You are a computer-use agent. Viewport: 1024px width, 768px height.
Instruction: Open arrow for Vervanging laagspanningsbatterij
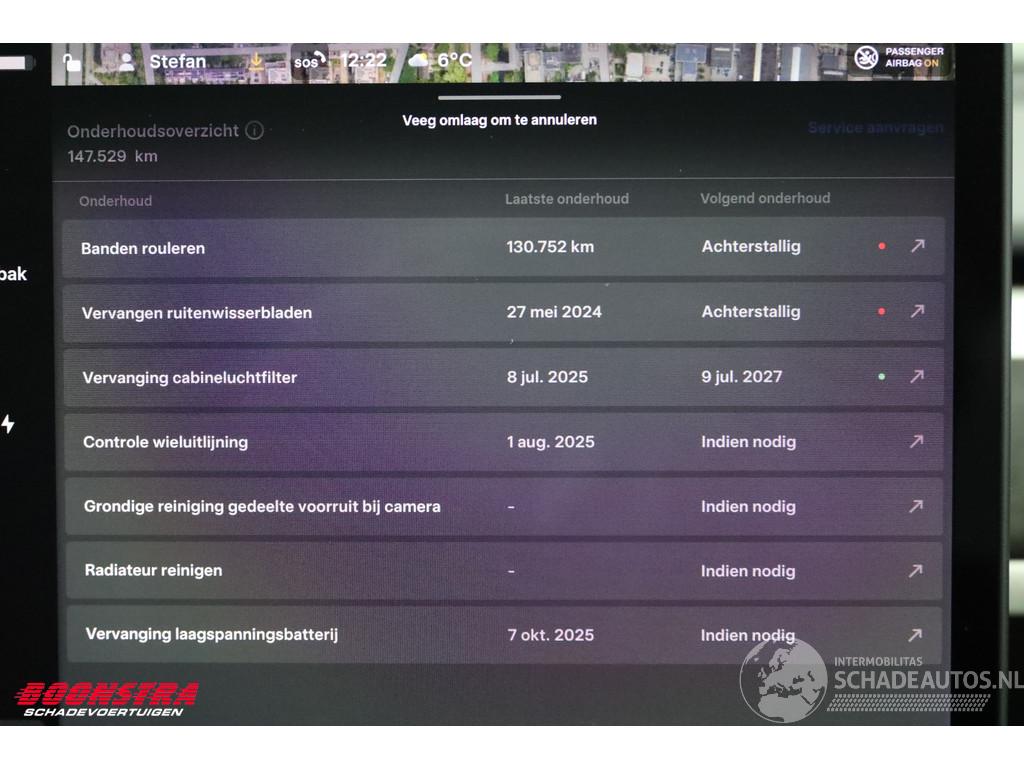tap(915, 635)
